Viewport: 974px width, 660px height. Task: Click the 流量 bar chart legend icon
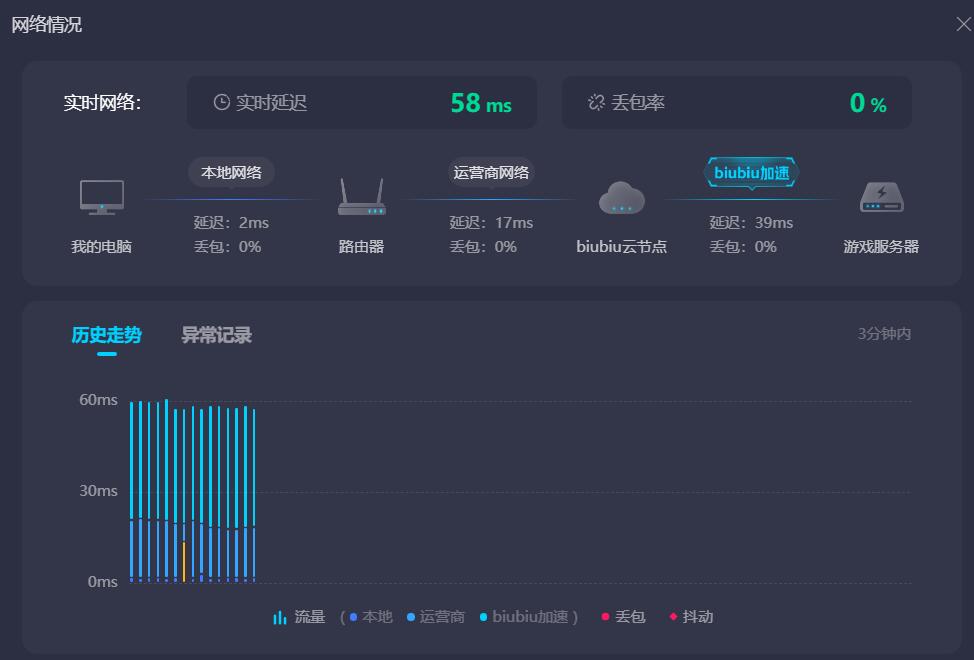pos(280,617)
